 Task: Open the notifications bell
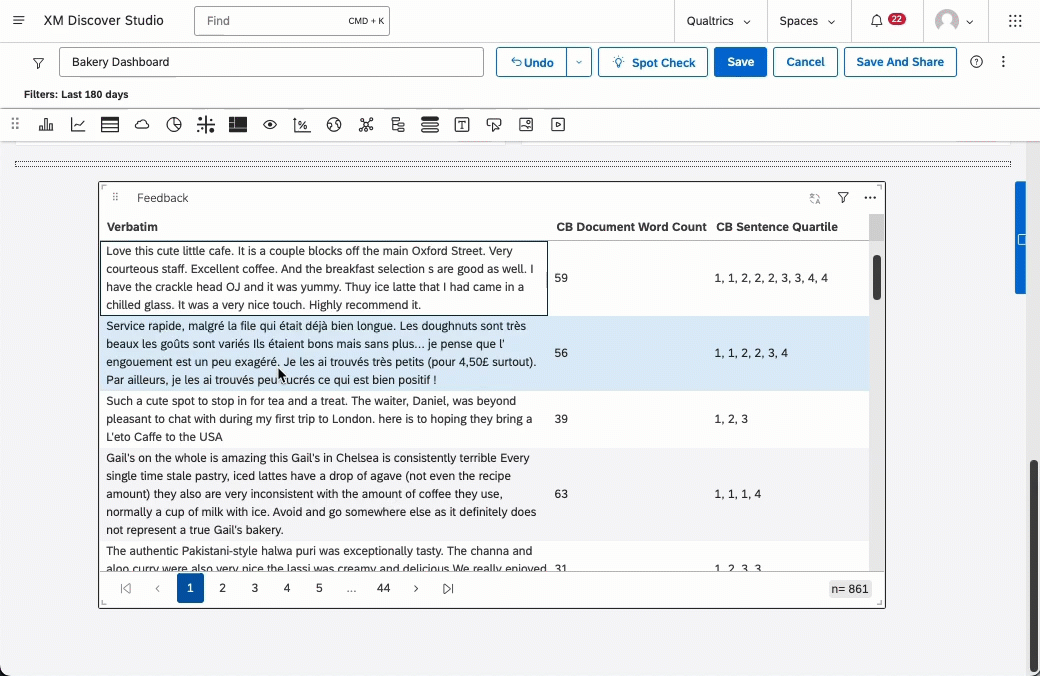click(876, 20)
